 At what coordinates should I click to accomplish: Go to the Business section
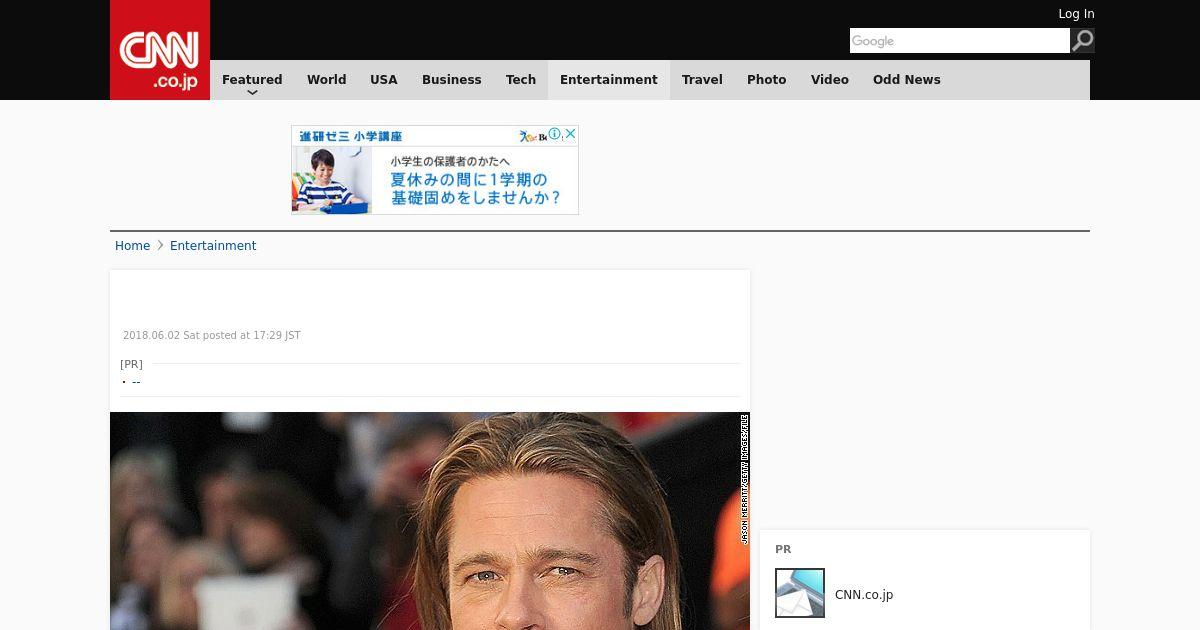(x=452, y=80)
